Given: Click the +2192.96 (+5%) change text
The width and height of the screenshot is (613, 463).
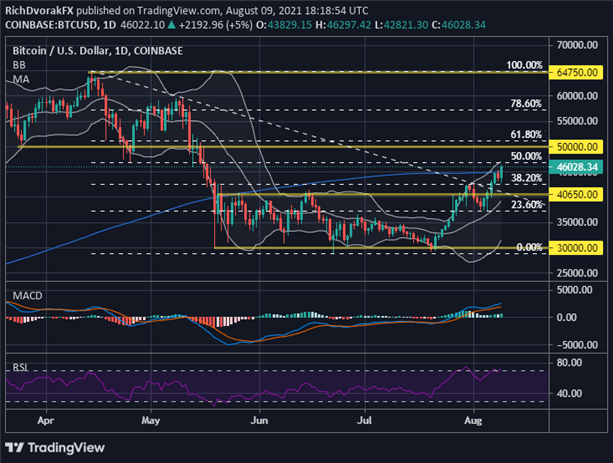Looking at the screenshot, I should click(215, 25).
